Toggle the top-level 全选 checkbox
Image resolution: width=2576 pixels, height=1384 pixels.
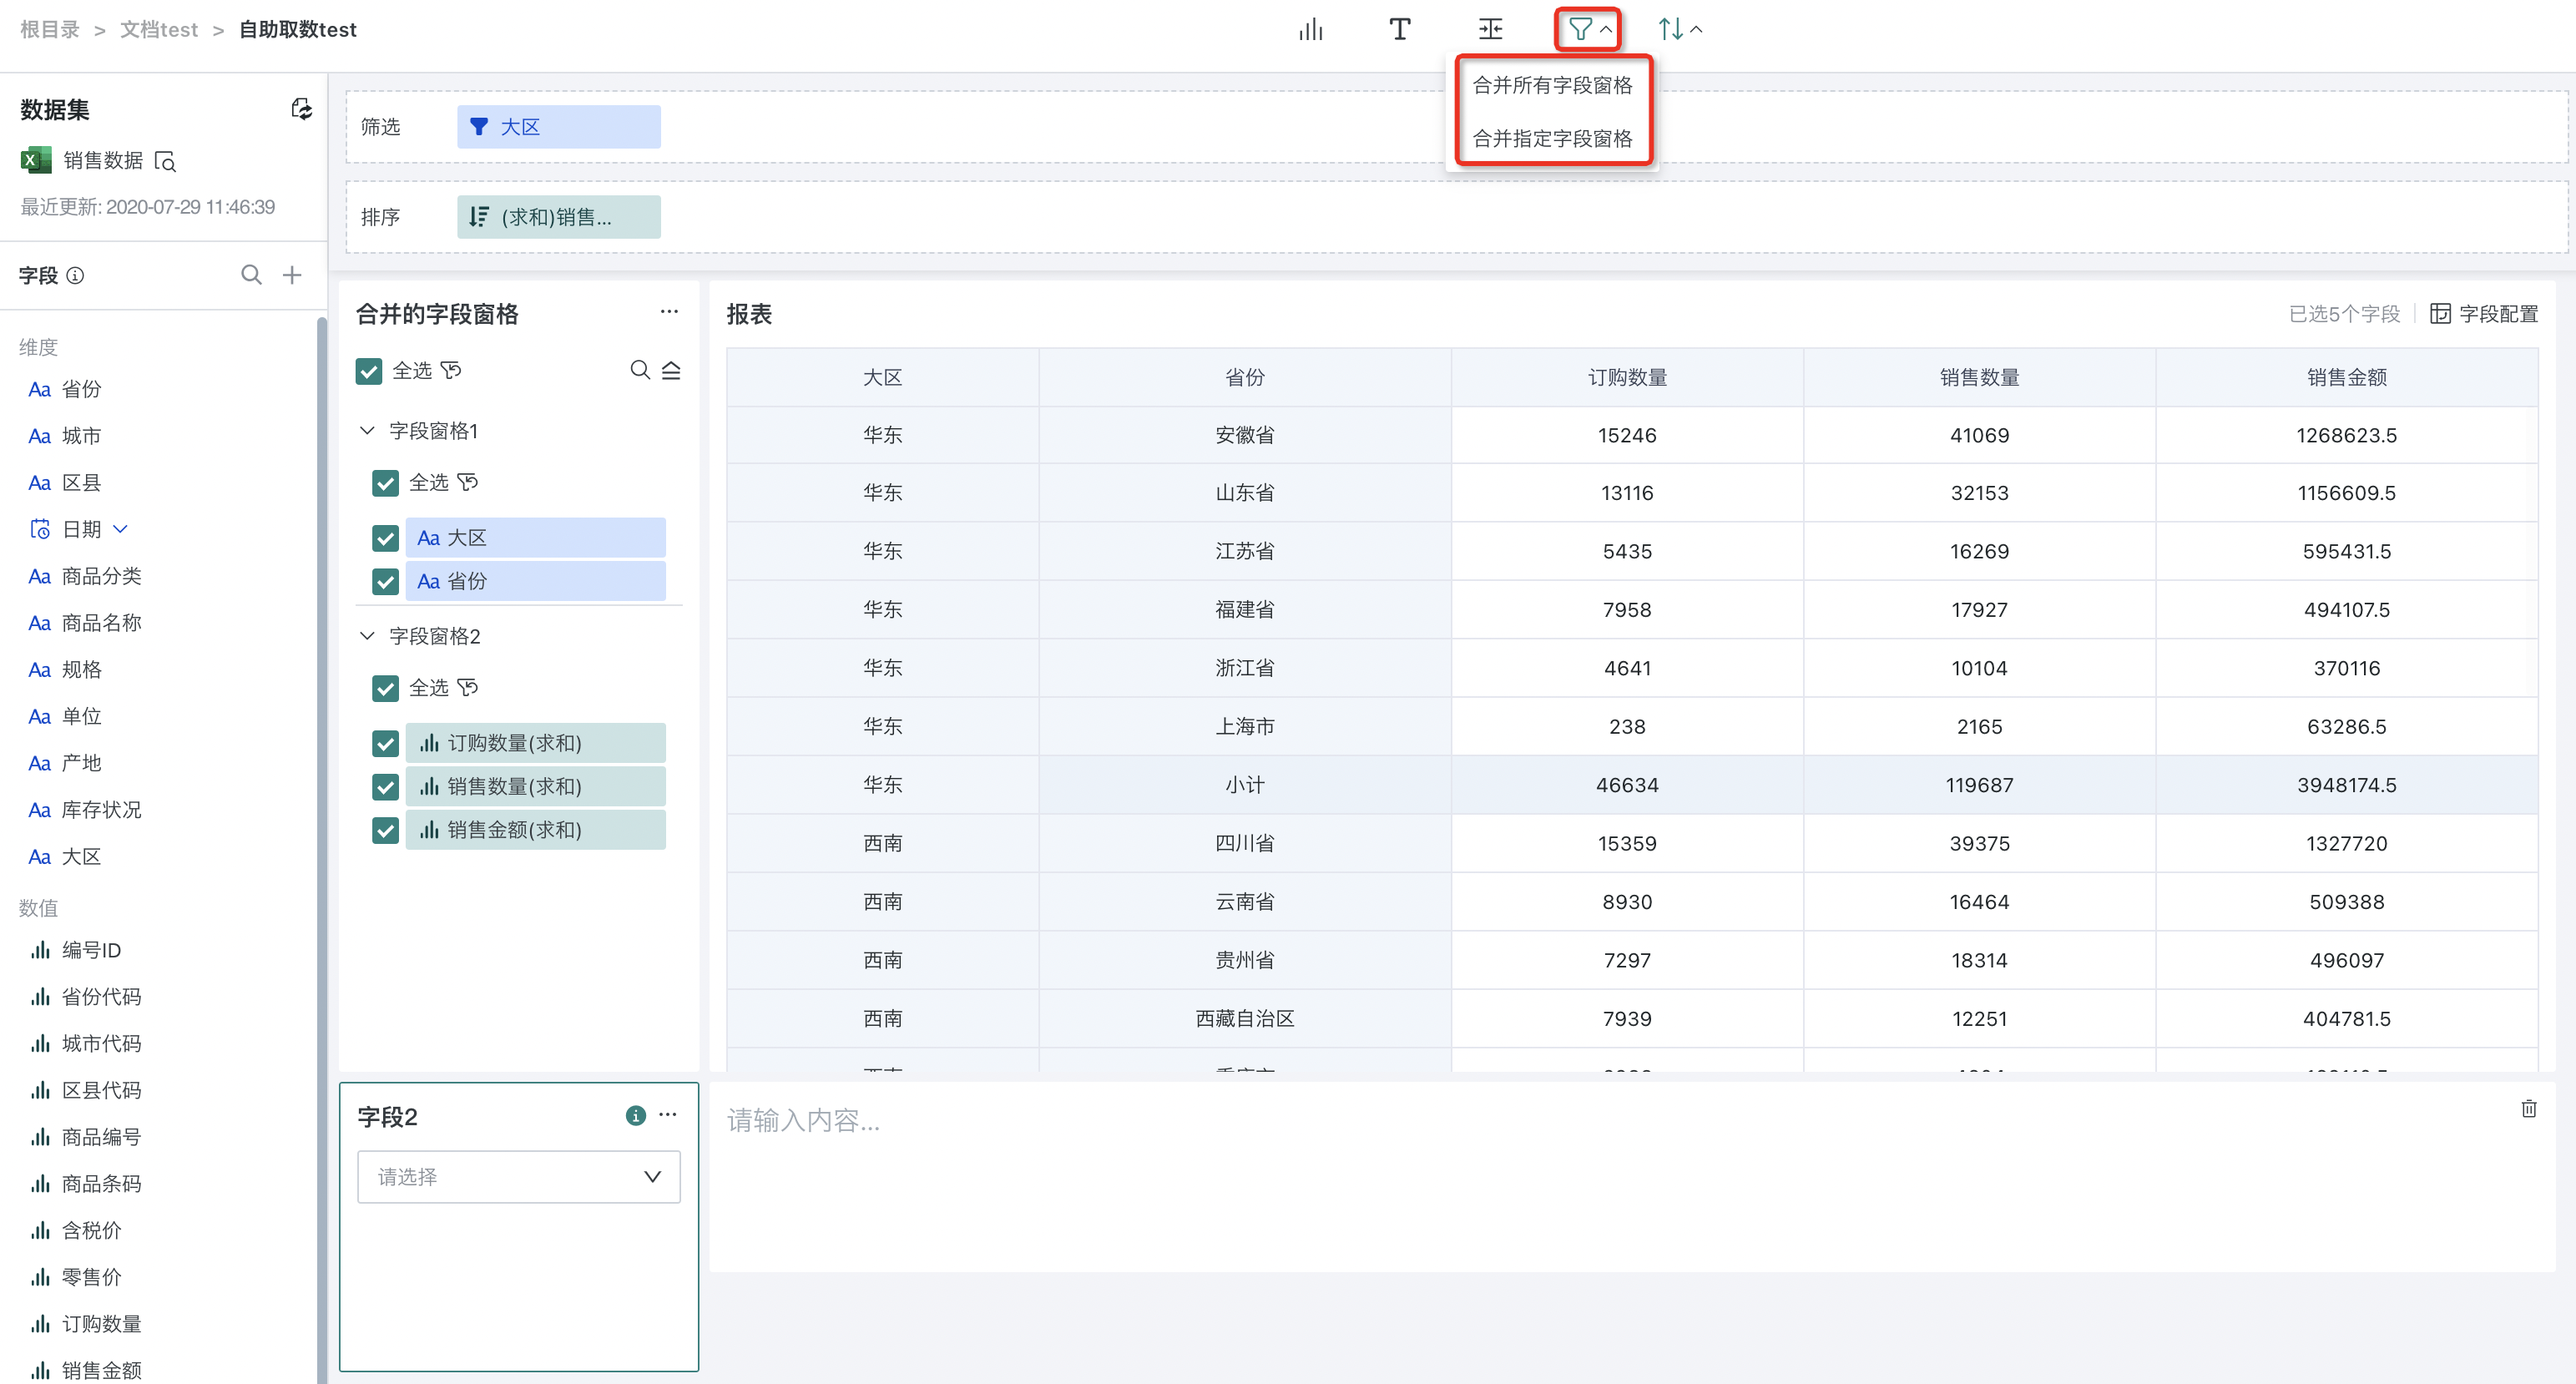[369, 371]
